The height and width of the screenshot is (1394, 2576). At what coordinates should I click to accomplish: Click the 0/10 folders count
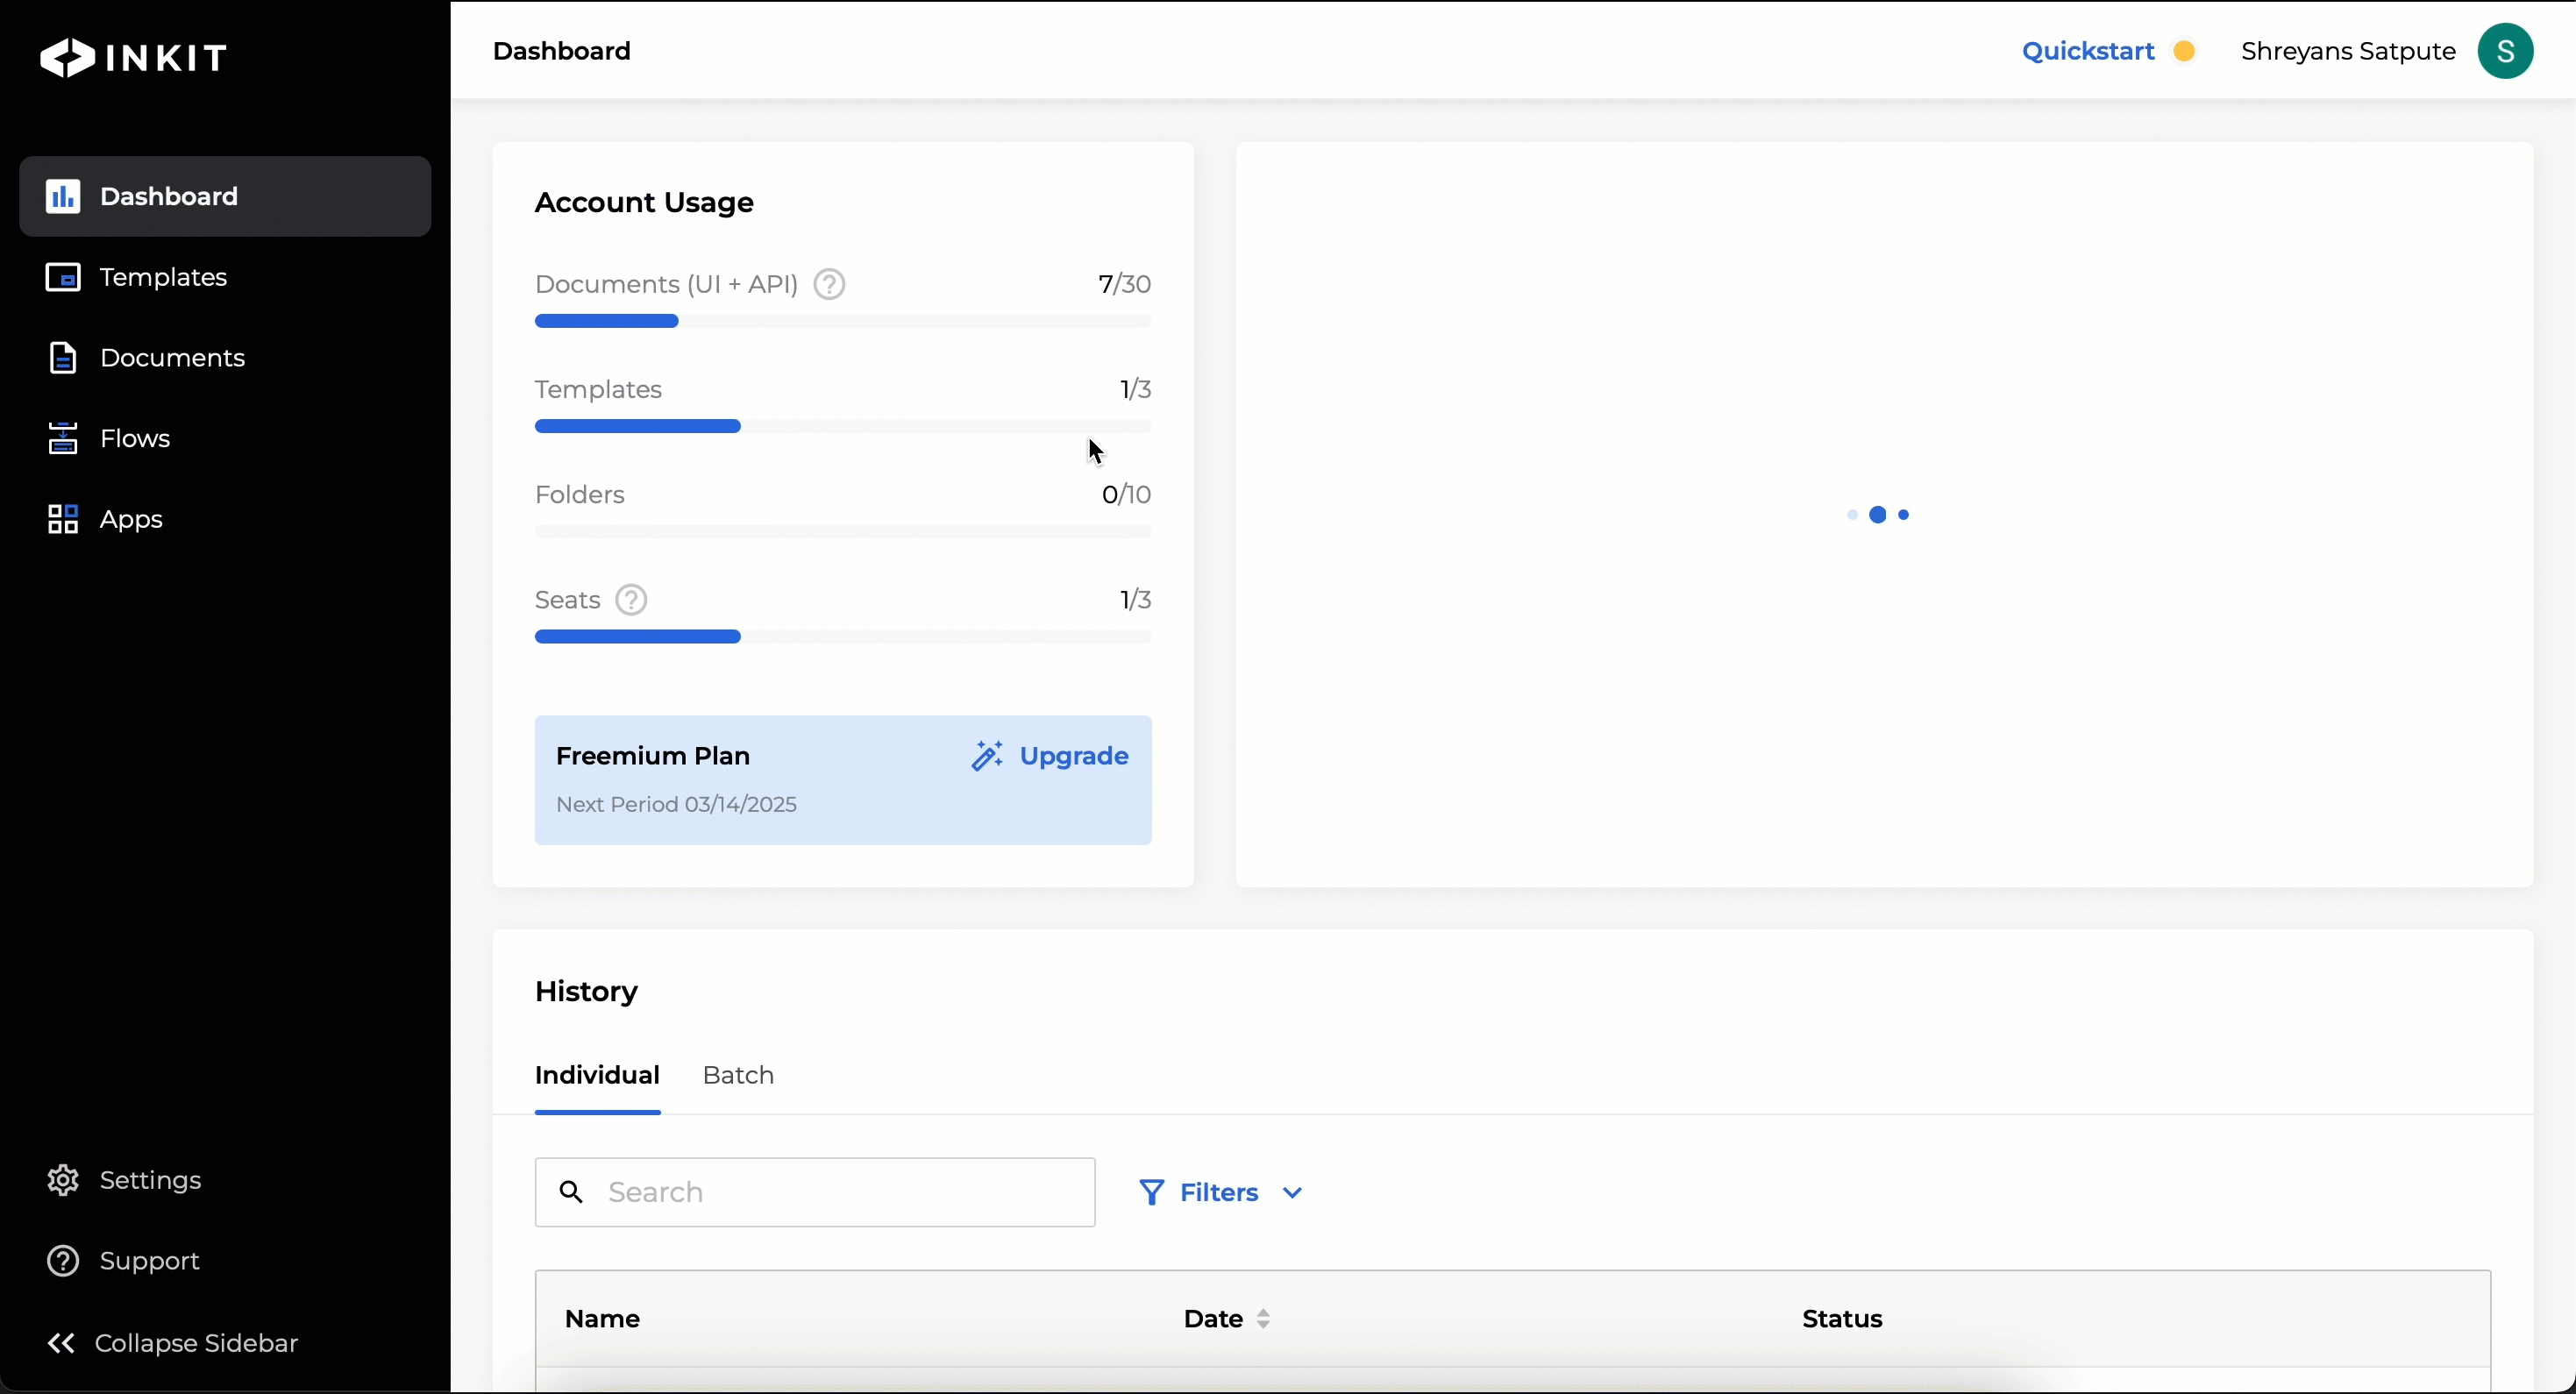coord(1126,495)
